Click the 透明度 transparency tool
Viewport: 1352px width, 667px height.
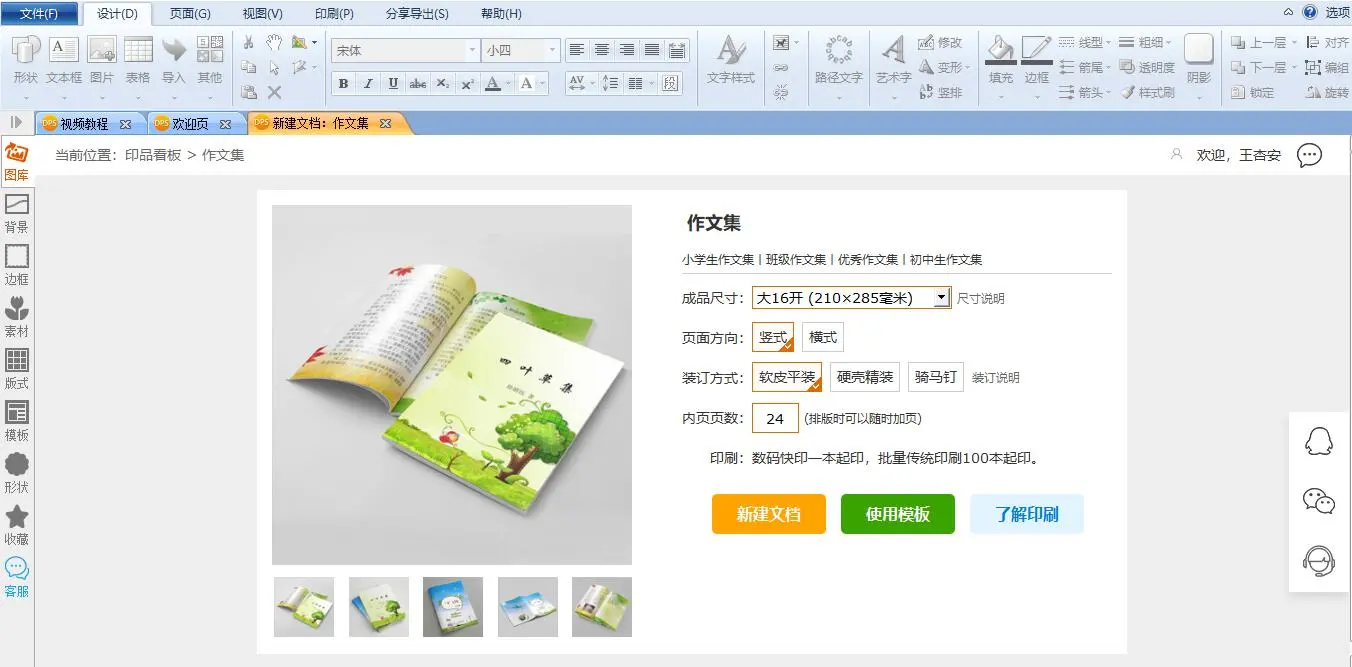click(x=1148, y=67)
